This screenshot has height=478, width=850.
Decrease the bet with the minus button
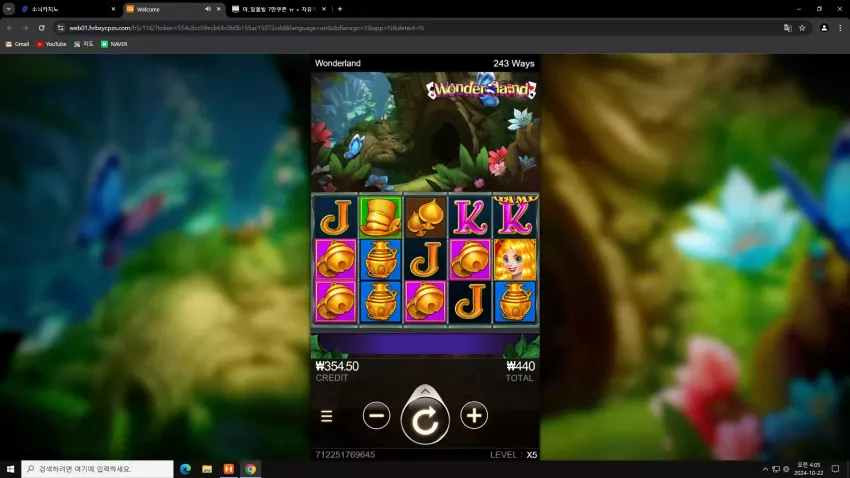point(376,416)
